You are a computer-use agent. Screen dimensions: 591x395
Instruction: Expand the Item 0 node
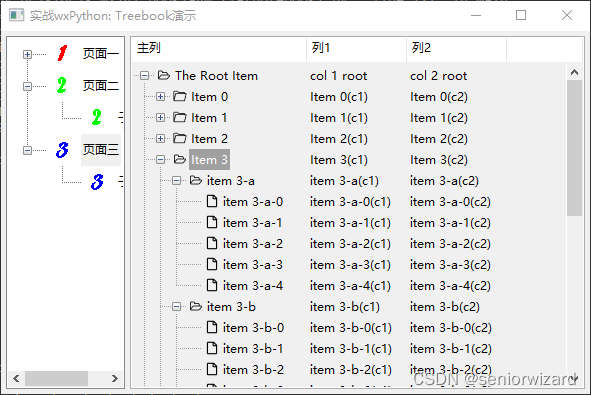[x=161, y=97]
